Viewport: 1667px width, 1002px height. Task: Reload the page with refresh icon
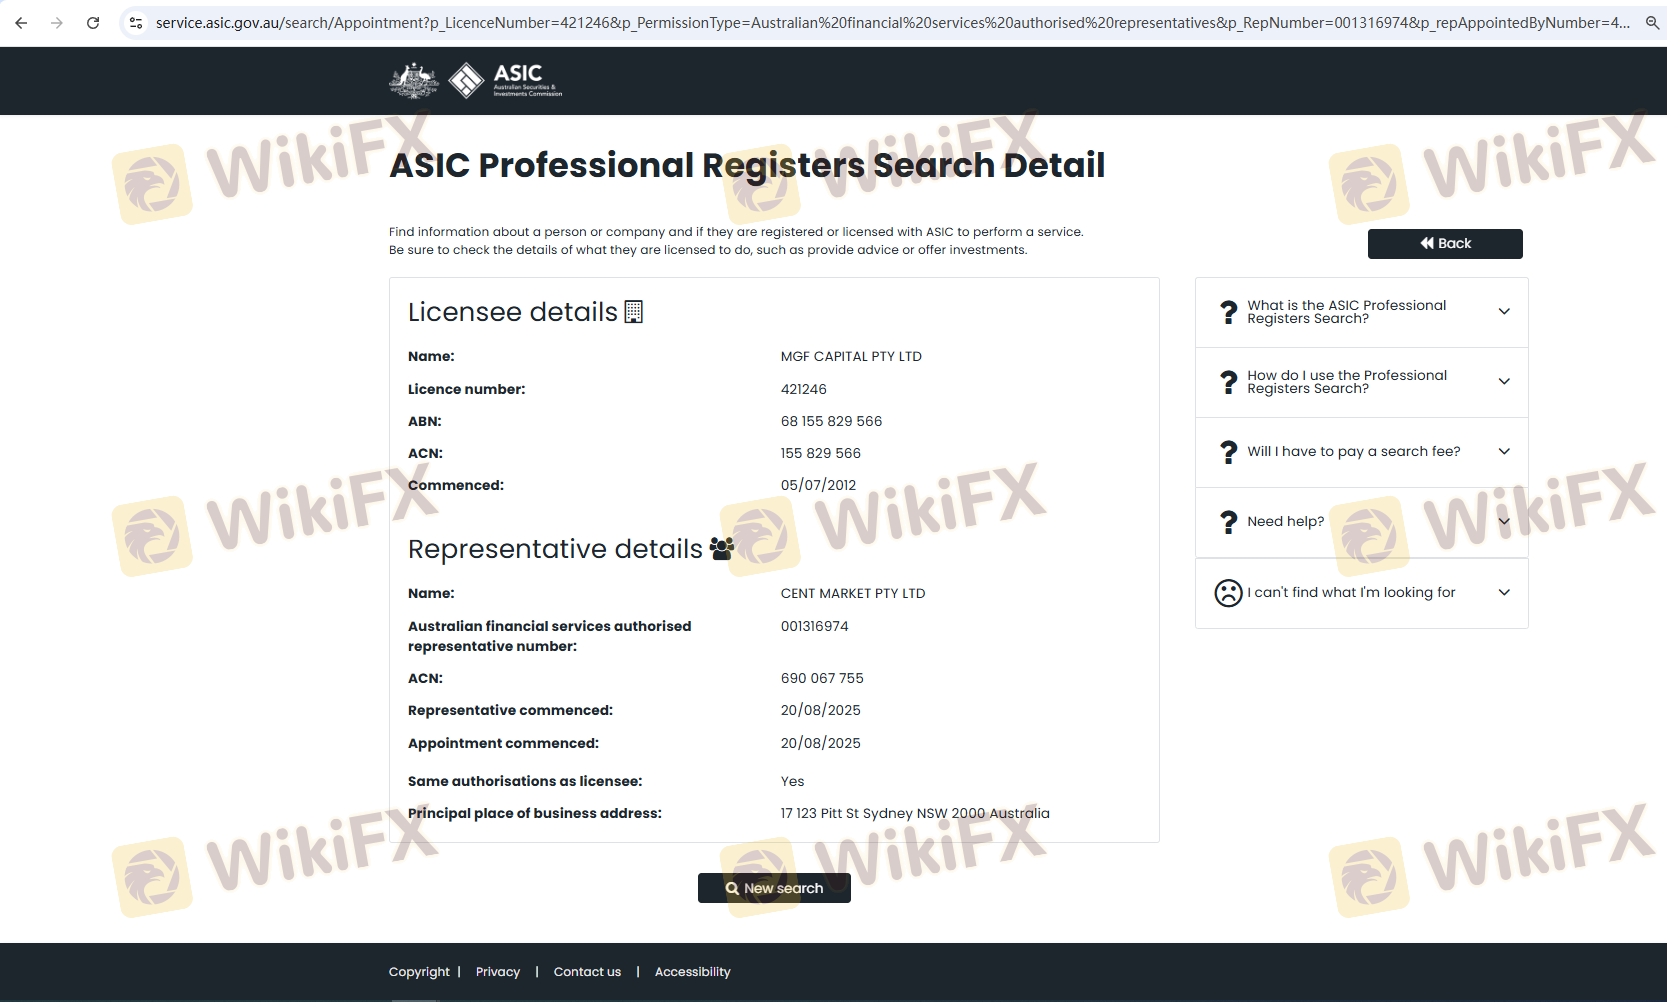click(x=93, y=23)
